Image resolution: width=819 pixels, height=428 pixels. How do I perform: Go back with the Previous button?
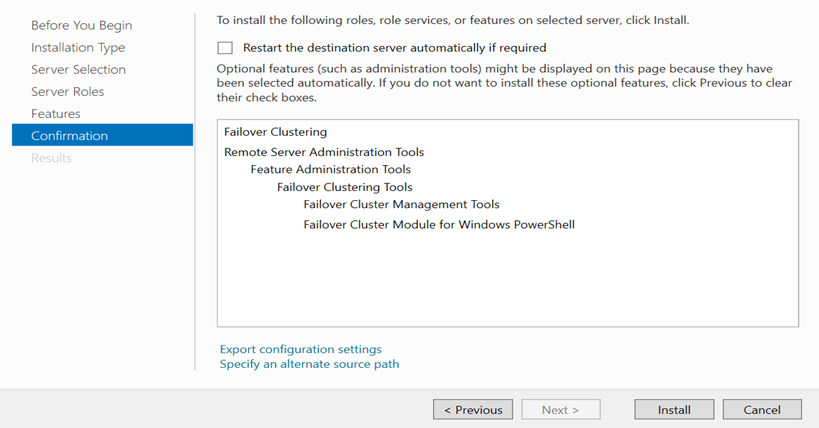tap(473, 410)
